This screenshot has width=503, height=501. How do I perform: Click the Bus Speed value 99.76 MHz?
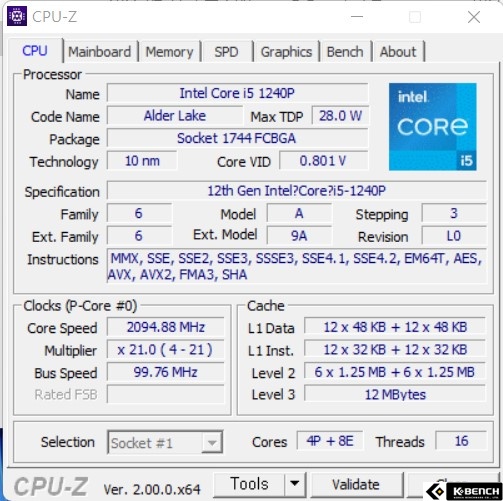[166, 372]
